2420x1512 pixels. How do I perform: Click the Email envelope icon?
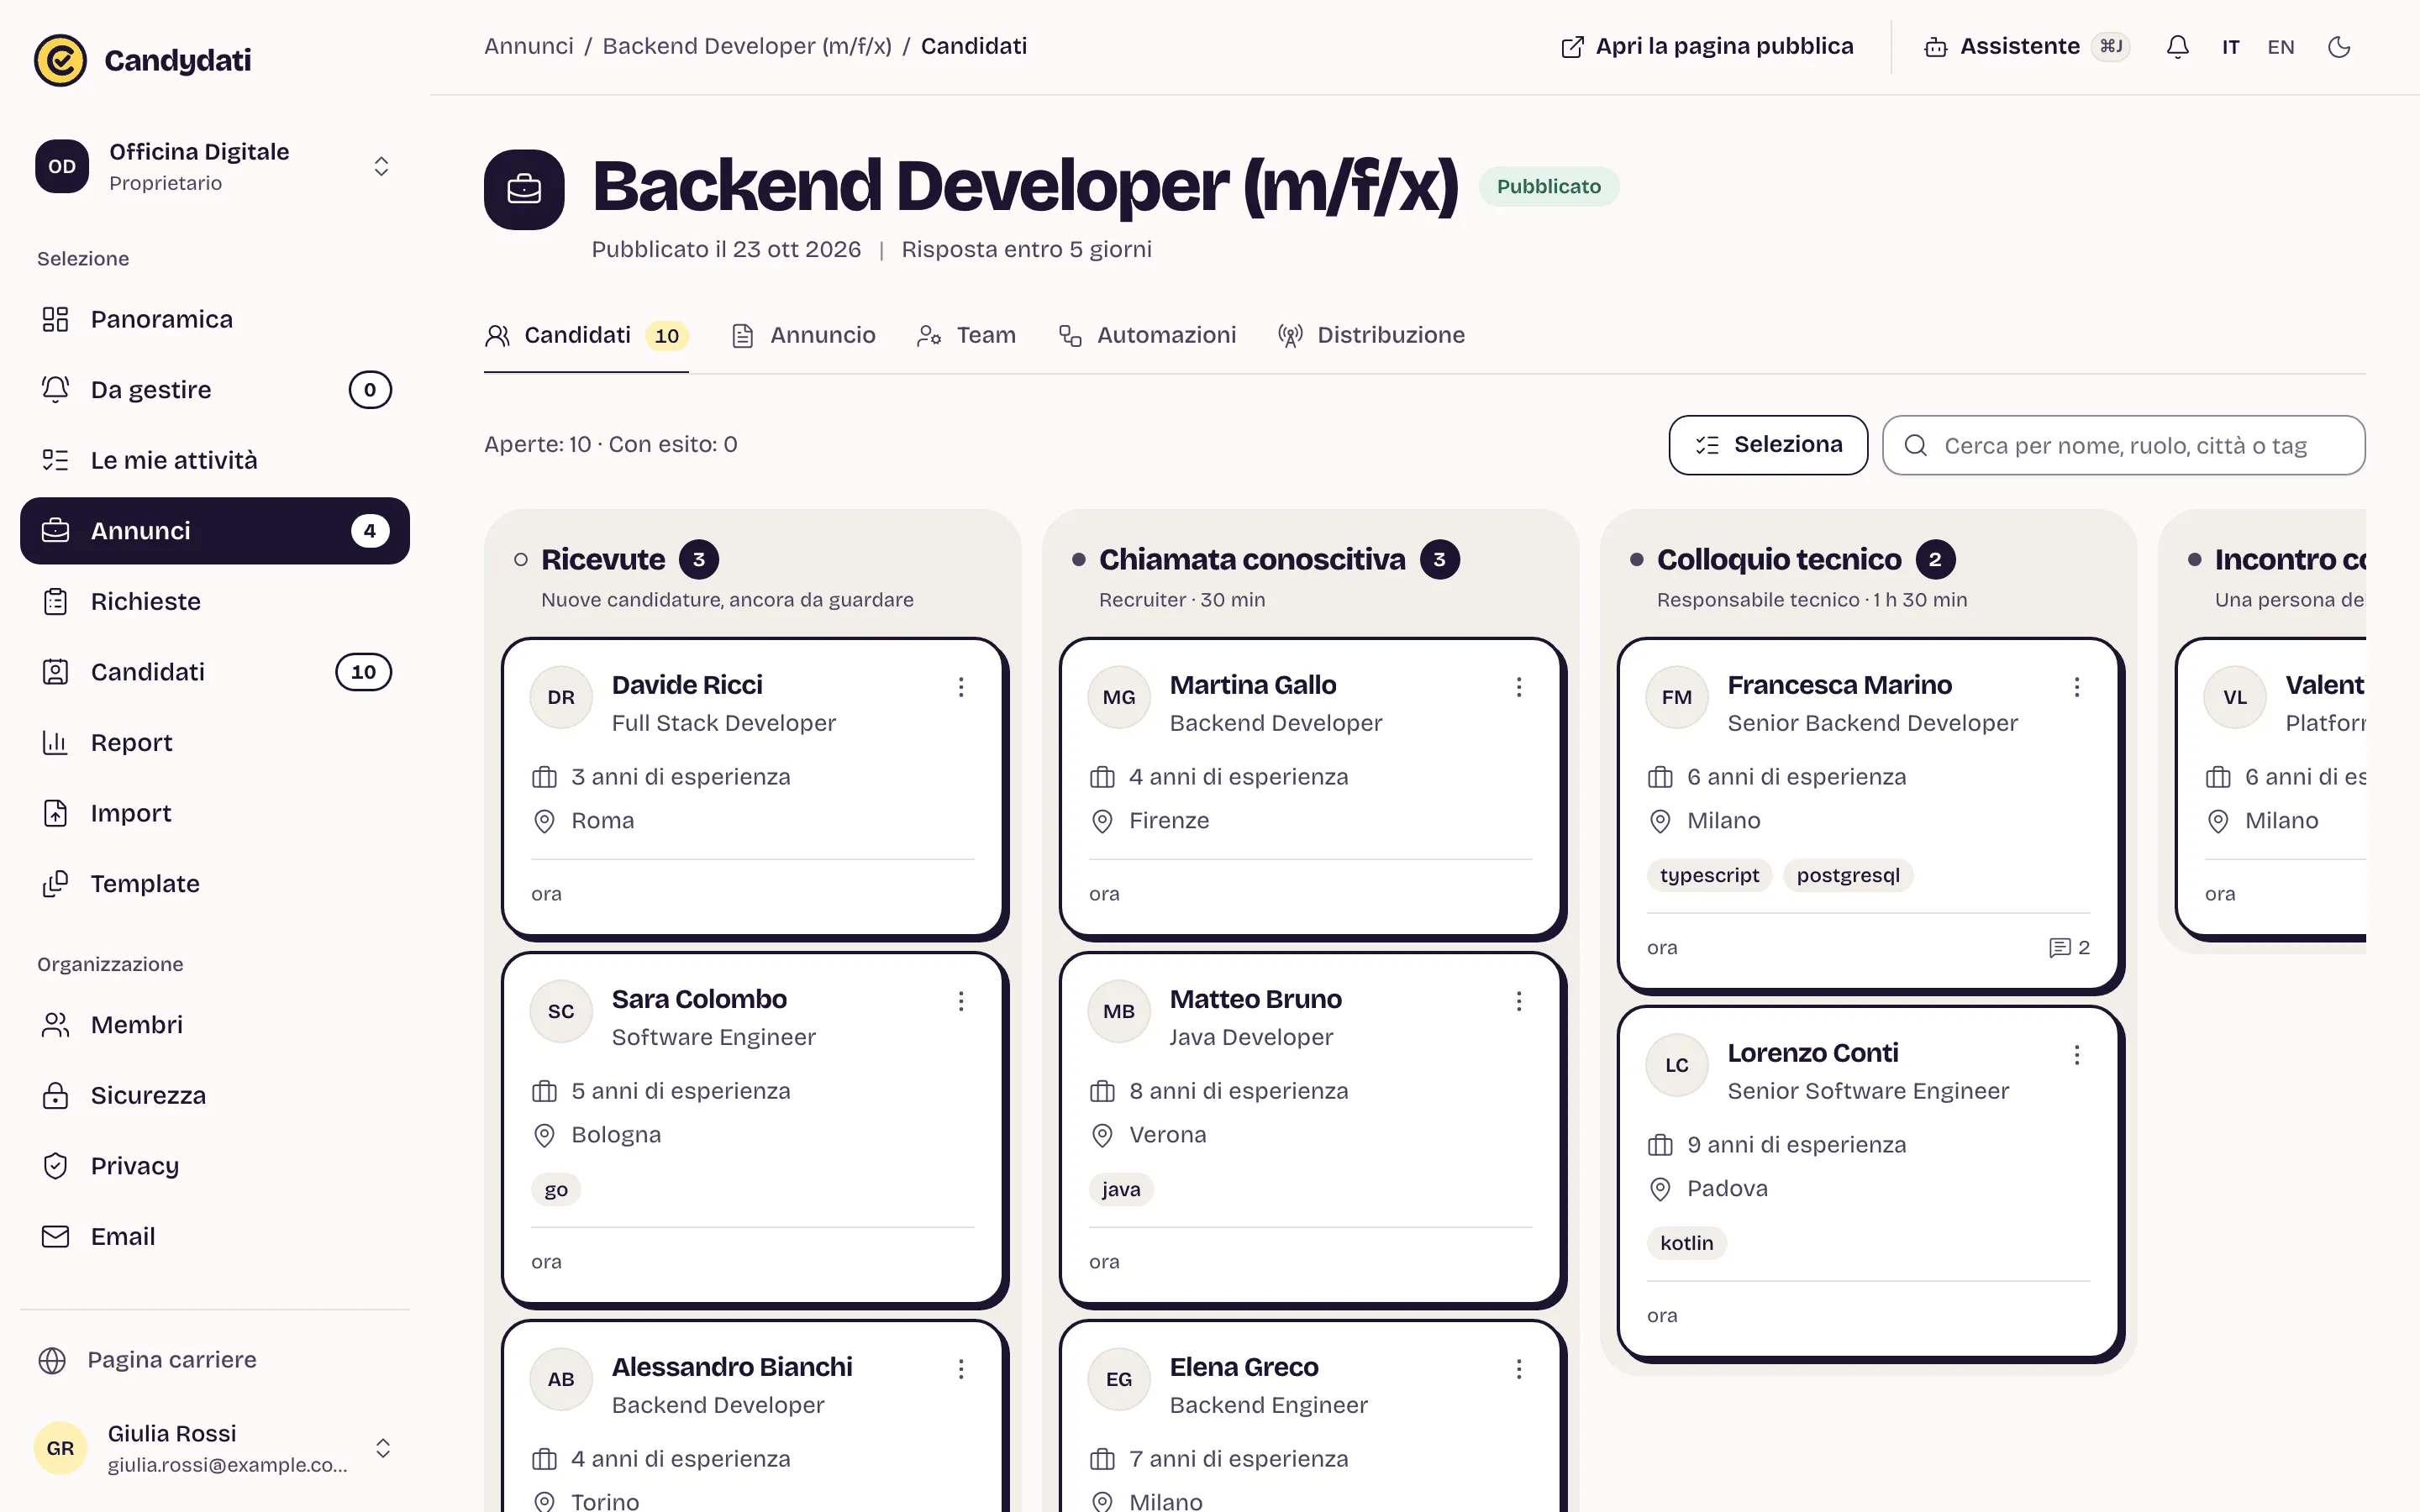click(55, 1236)
